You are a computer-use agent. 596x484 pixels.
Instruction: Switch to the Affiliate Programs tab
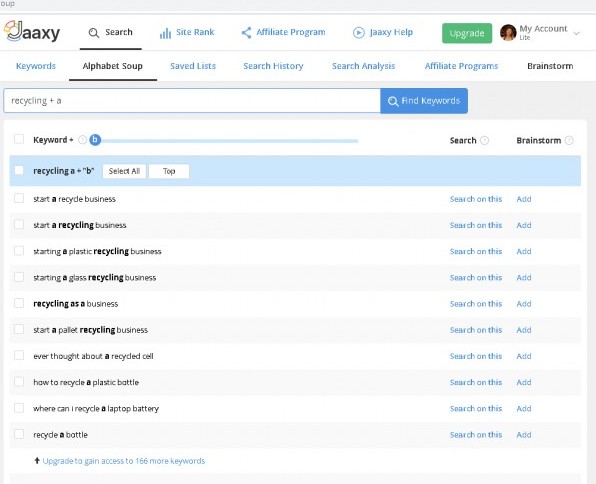point(461,66)
